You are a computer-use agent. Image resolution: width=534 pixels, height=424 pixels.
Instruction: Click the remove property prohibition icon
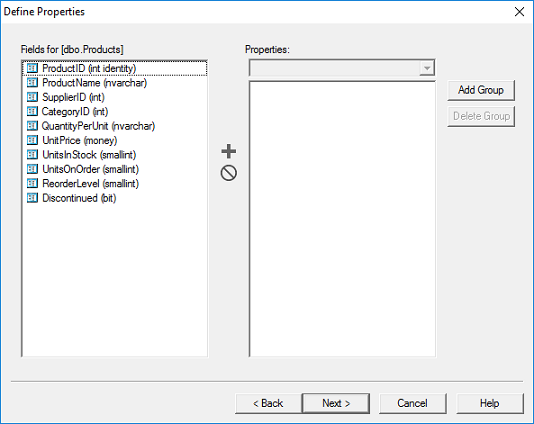(229, 173)
